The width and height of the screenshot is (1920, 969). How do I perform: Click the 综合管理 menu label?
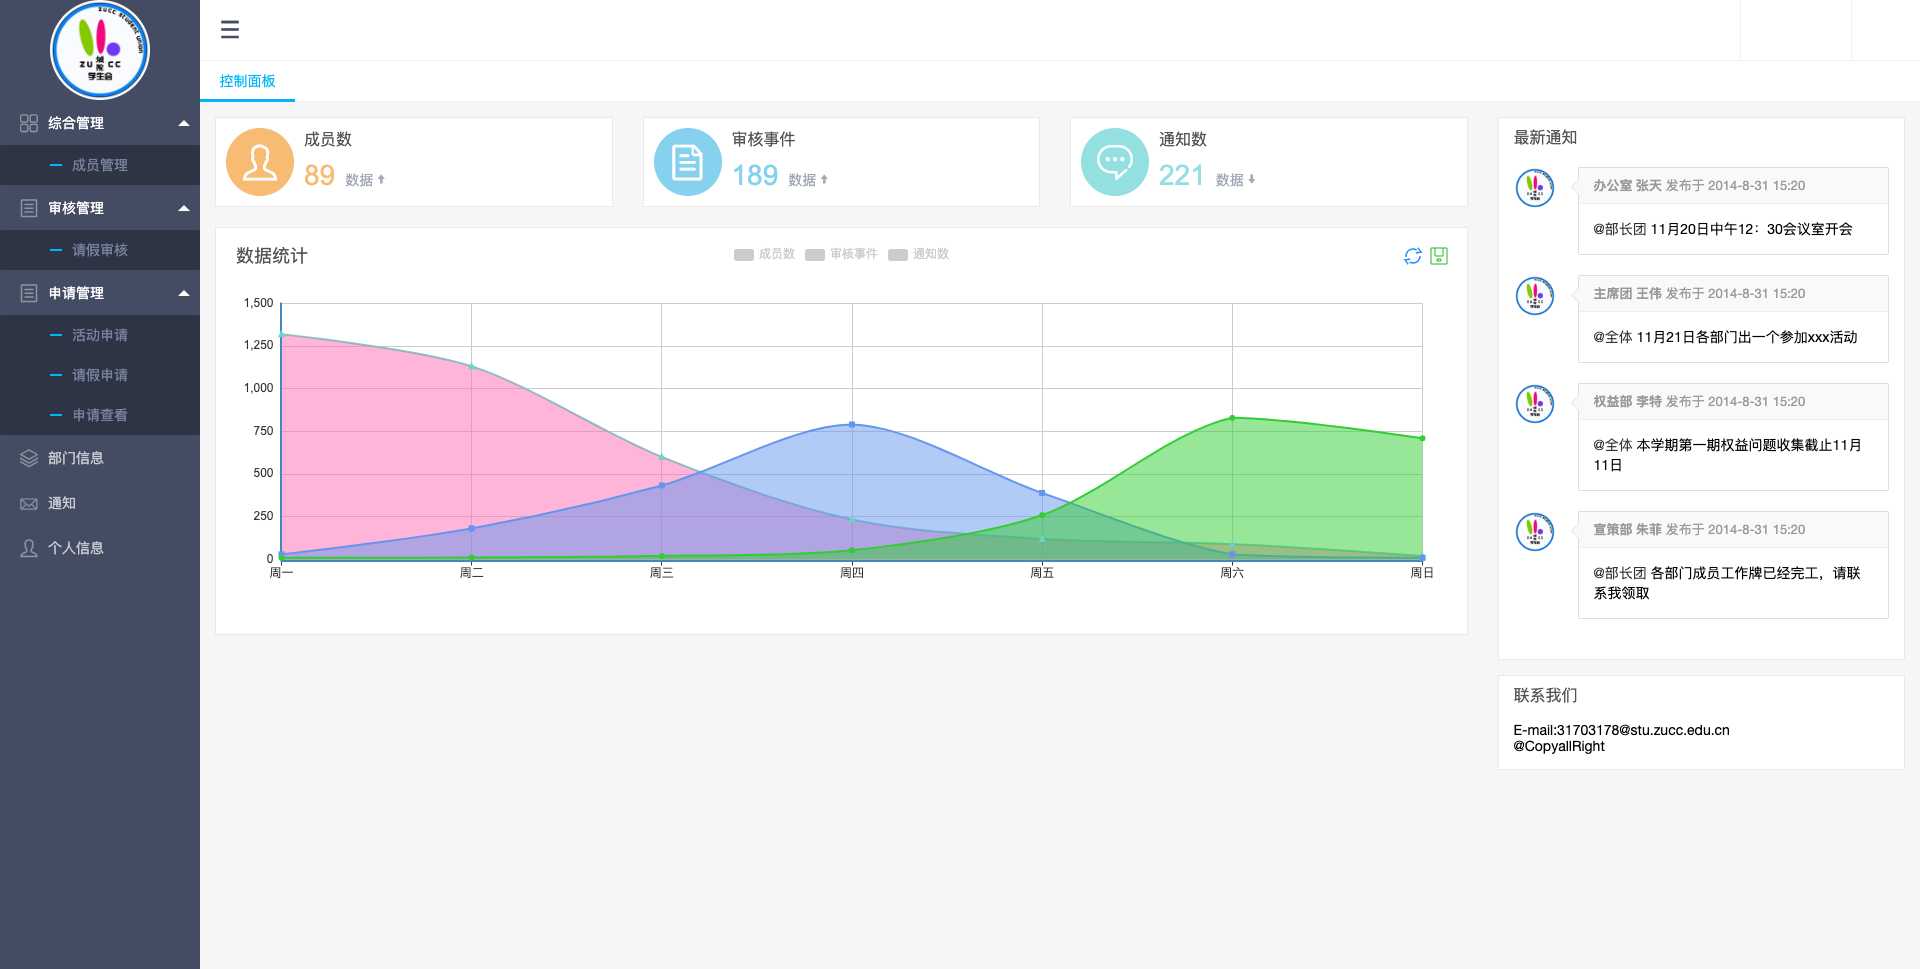coord(76,123)
